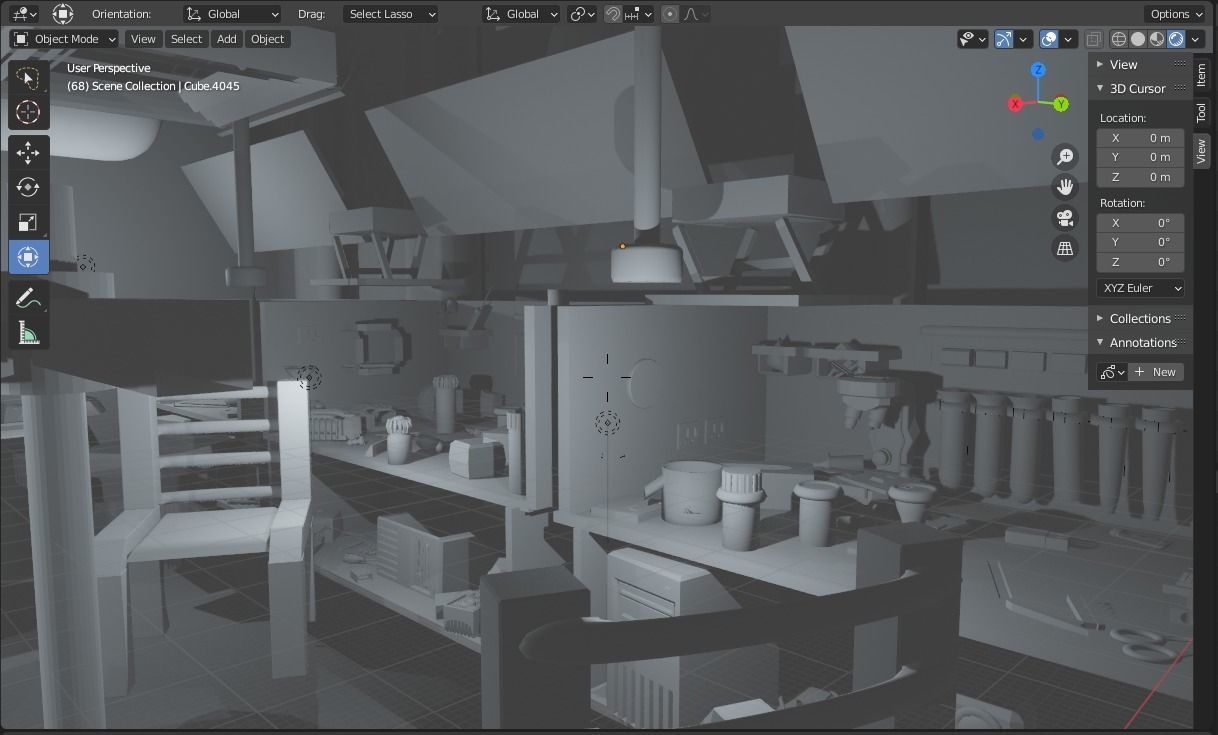Viewport: 1218px width, 735px height.
Task: Switch to wireframe shading
Action: tap(1119, 39)
